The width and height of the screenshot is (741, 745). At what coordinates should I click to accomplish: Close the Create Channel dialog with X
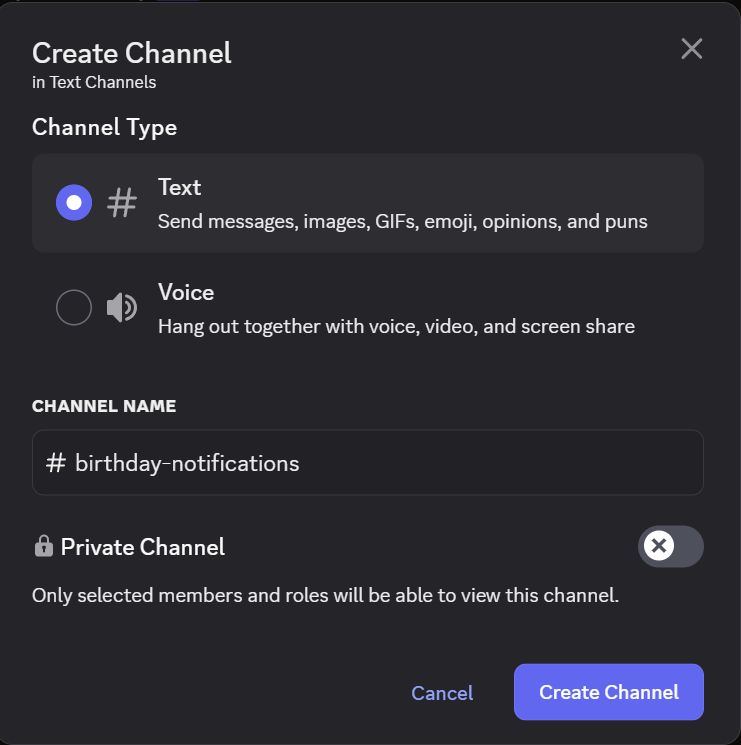(691, 49)
